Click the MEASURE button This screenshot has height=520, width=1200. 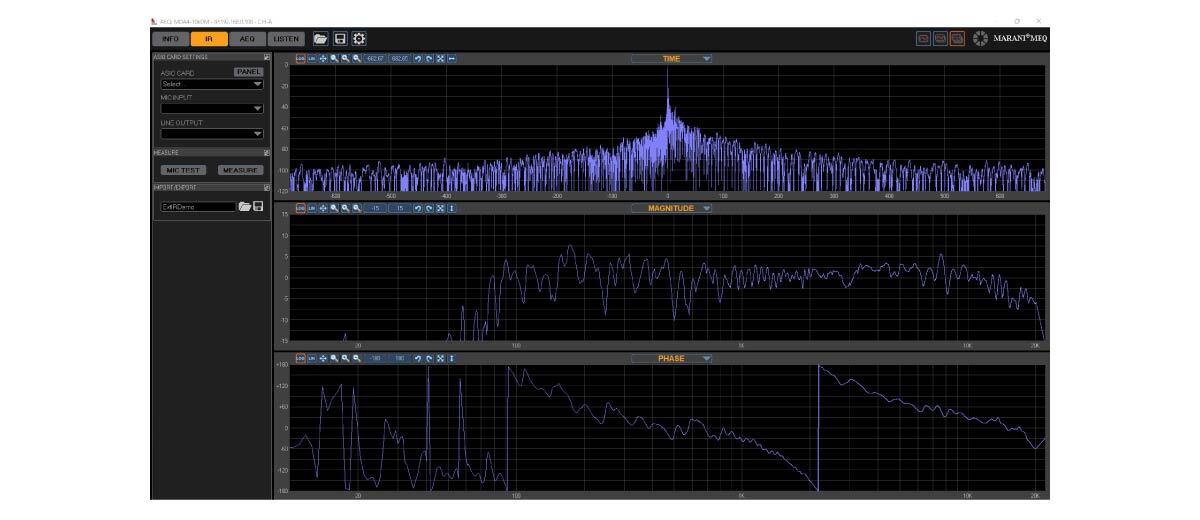click(240, 170)
